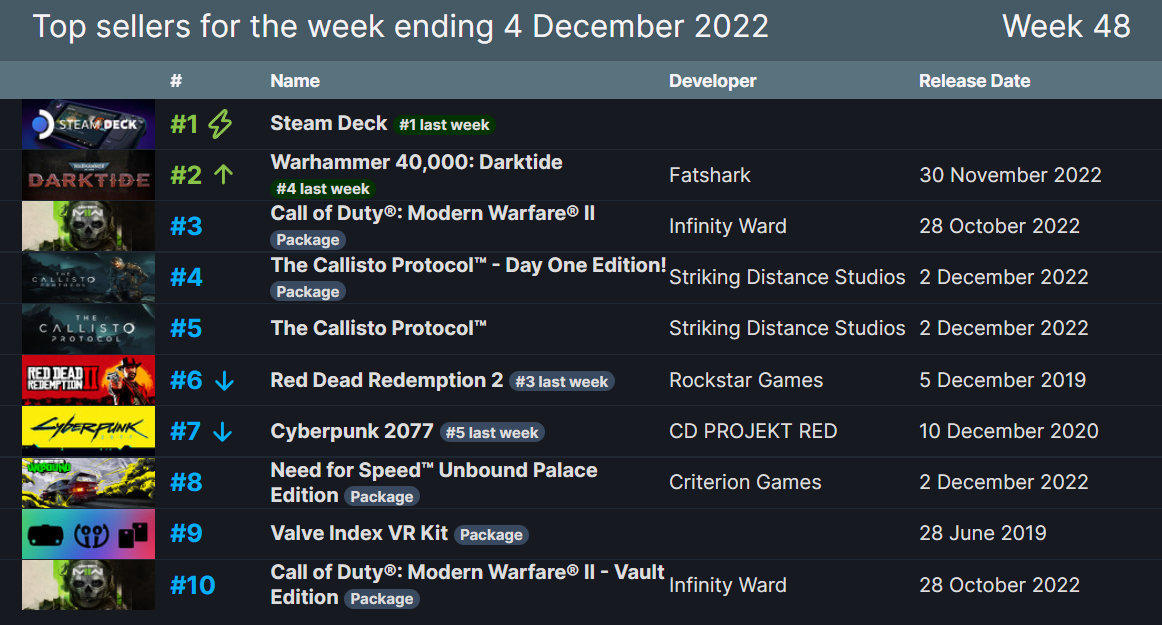
Task: Click Package tag under Modern Warfare II
Action: point(308,239)
